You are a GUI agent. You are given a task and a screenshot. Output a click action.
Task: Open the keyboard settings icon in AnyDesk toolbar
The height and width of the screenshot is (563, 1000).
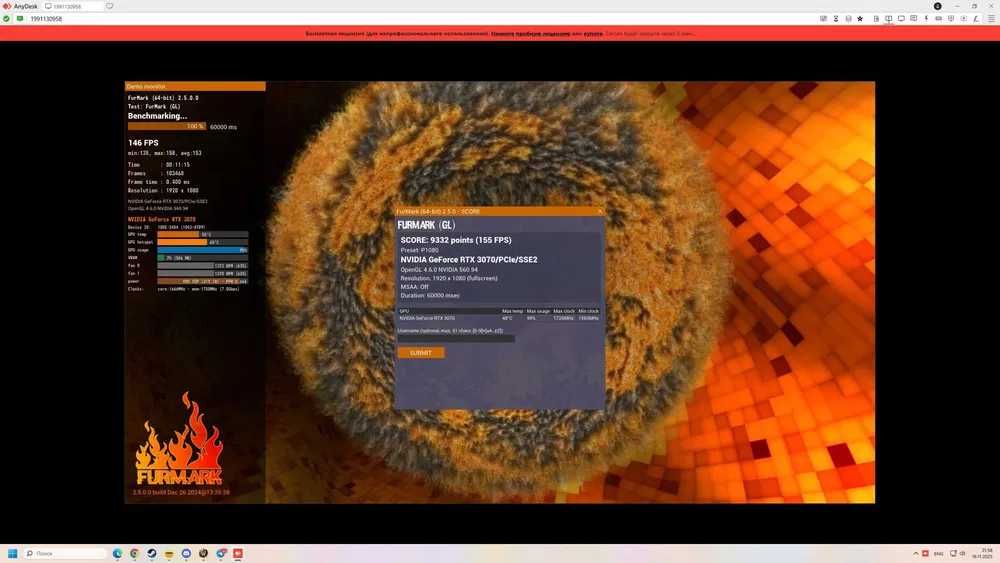click(x=938, y=18)
